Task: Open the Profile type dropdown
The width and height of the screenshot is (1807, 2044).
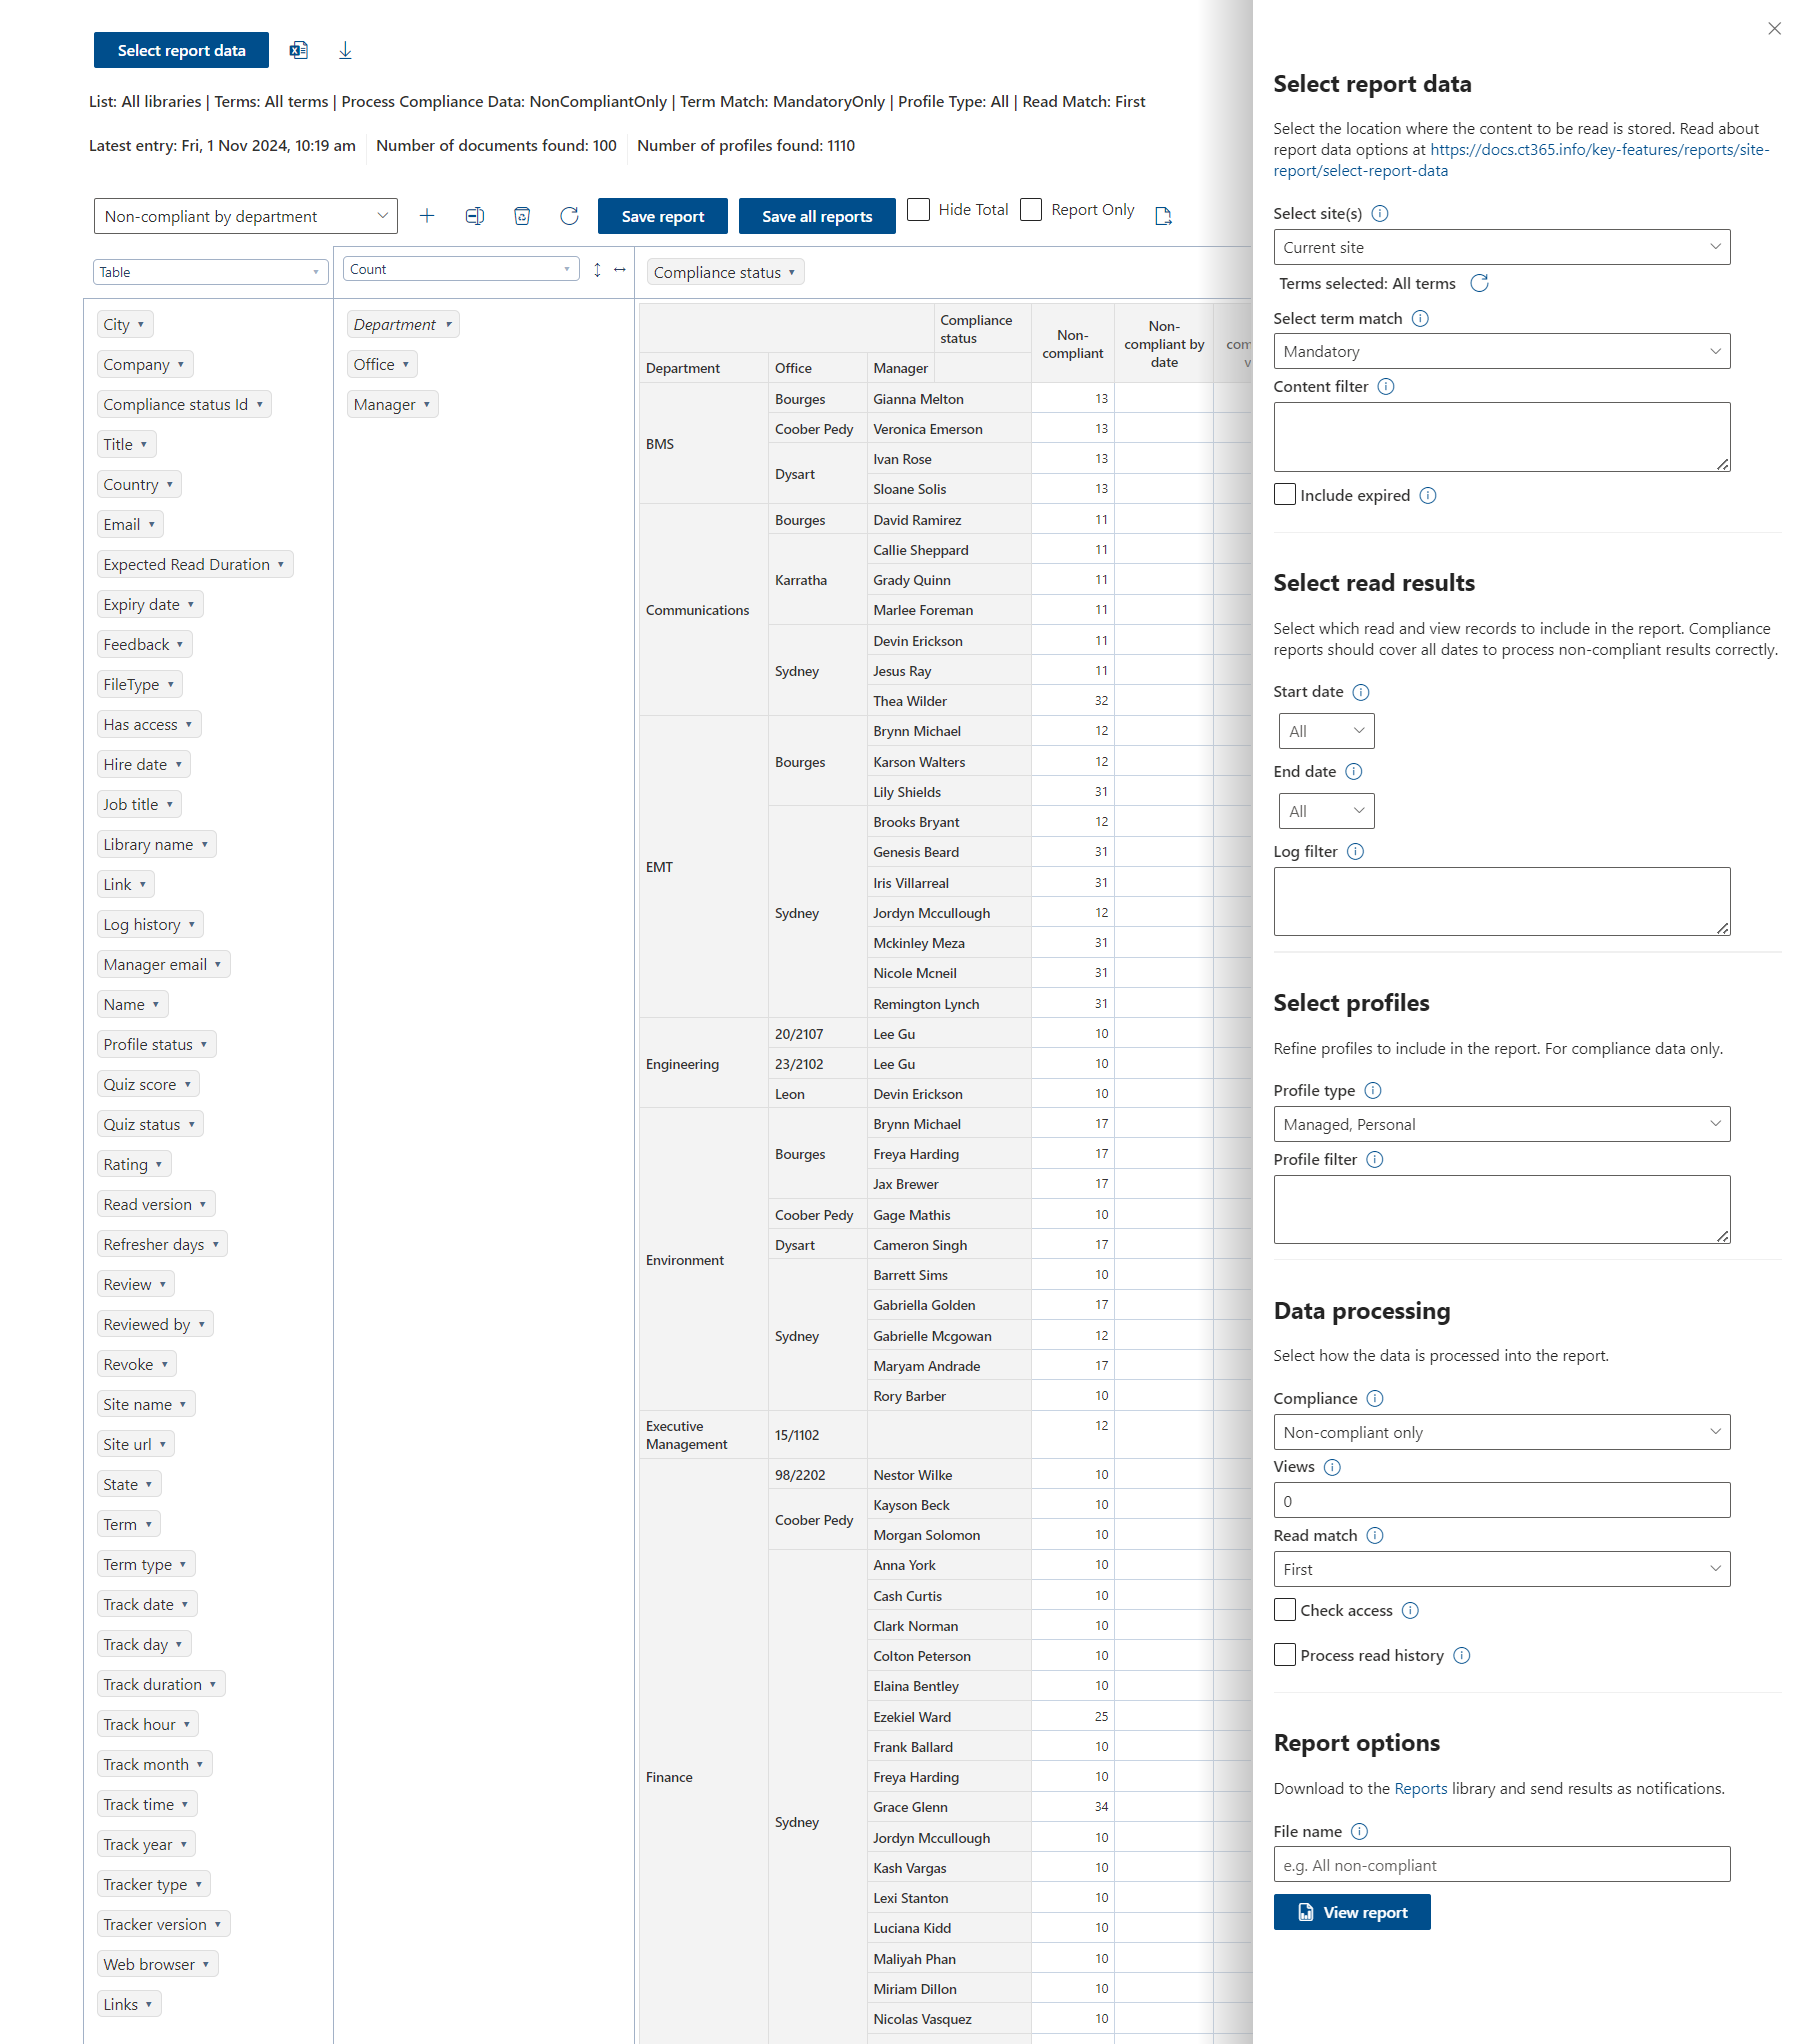Action: click(1501, 1124)
